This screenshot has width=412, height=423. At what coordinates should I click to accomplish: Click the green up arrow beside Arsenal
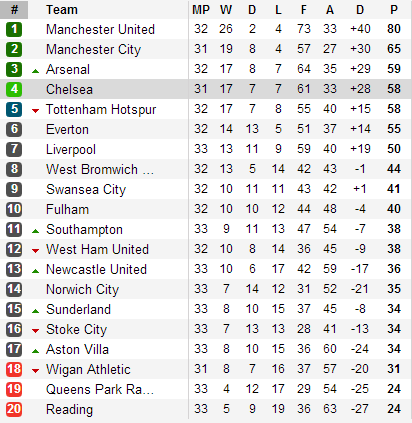(x=35, y=71)
